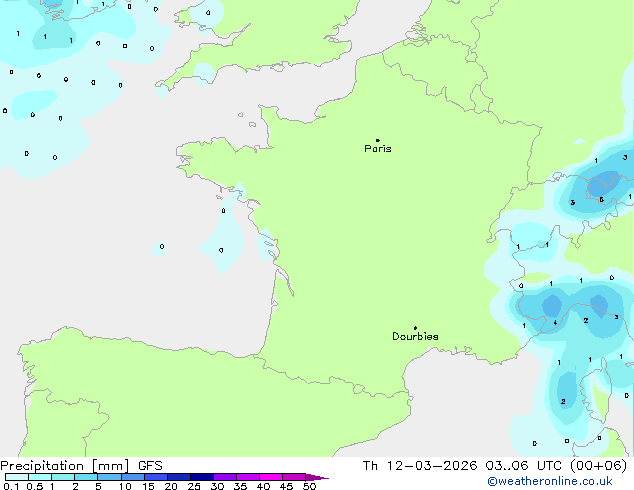634x490 pixels.
Task: Click the '0.5' legend scale label
Action: (x=35, y=486)
